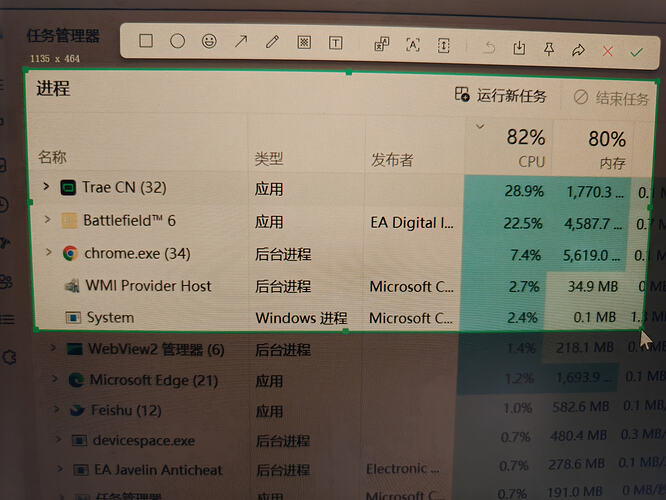
Task: Click the 运行新任务 button
Action: tap(500, 95)
